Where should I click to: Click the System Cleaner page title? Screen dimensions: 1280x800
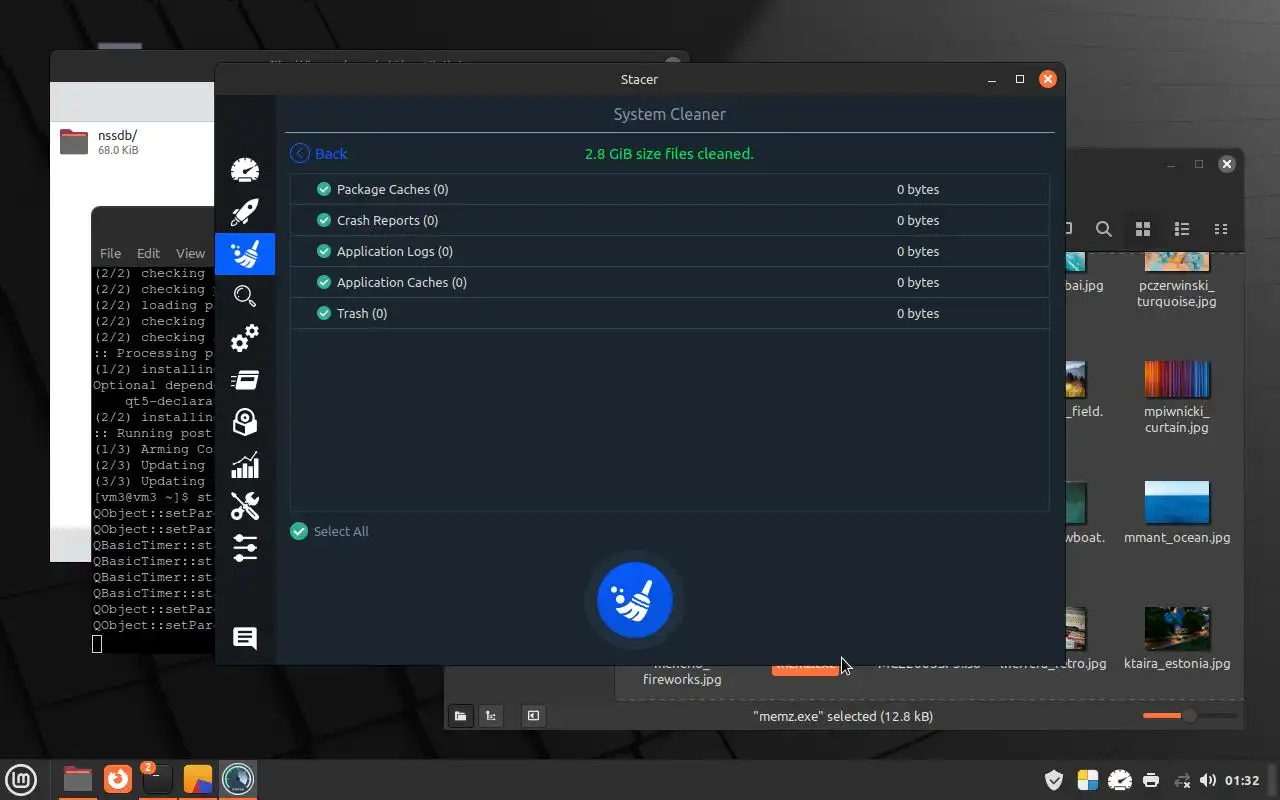[x=669, y=114]
